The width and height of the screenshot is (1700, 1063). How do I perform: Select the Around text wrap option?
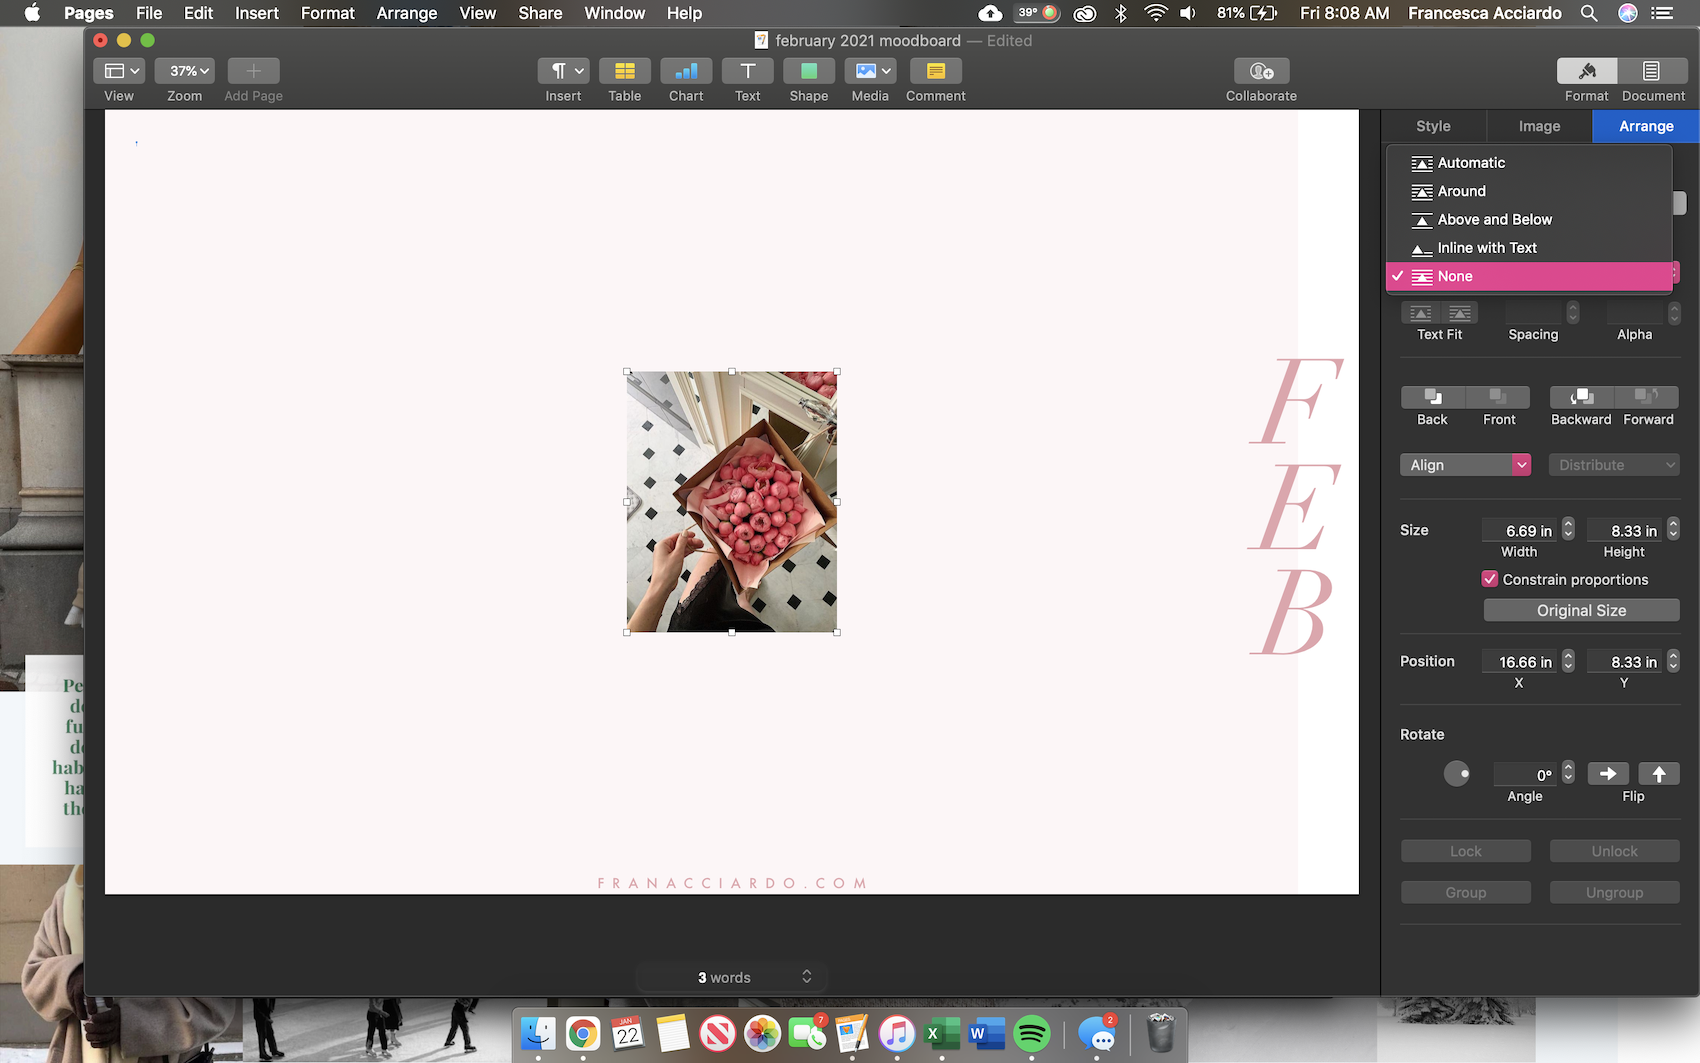(x=1460, y=191)
